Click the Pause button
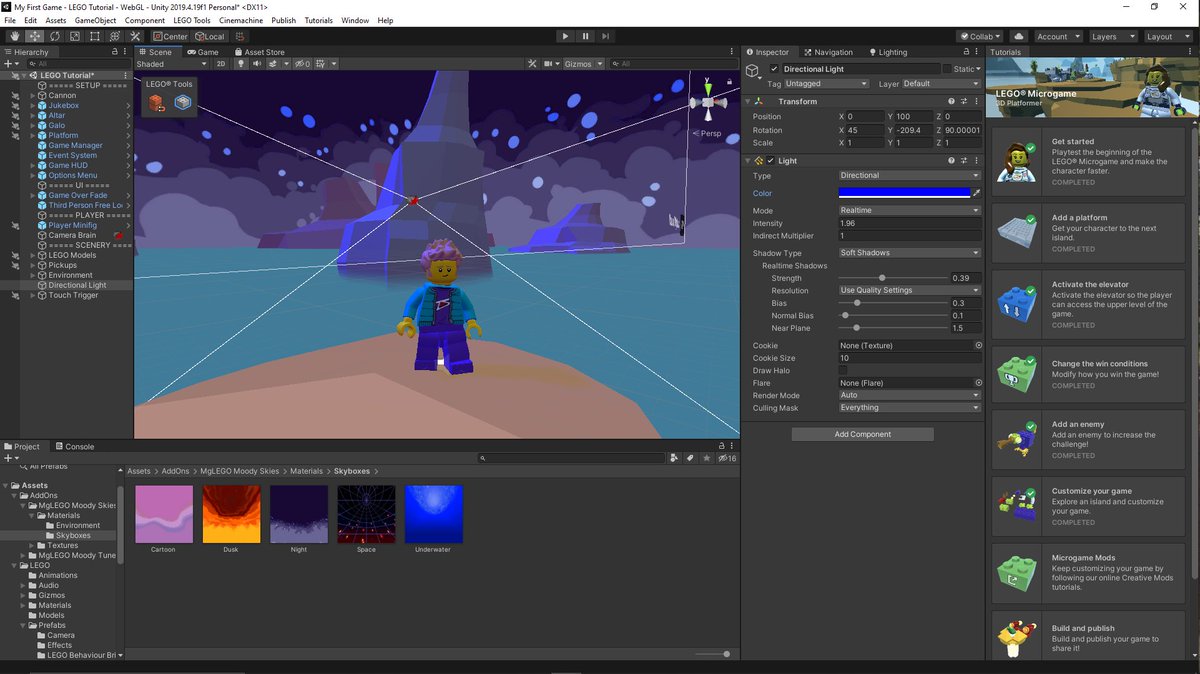The height and width of the screenshot is (674, 1200). pyautogui.click(x=585, y=36)
